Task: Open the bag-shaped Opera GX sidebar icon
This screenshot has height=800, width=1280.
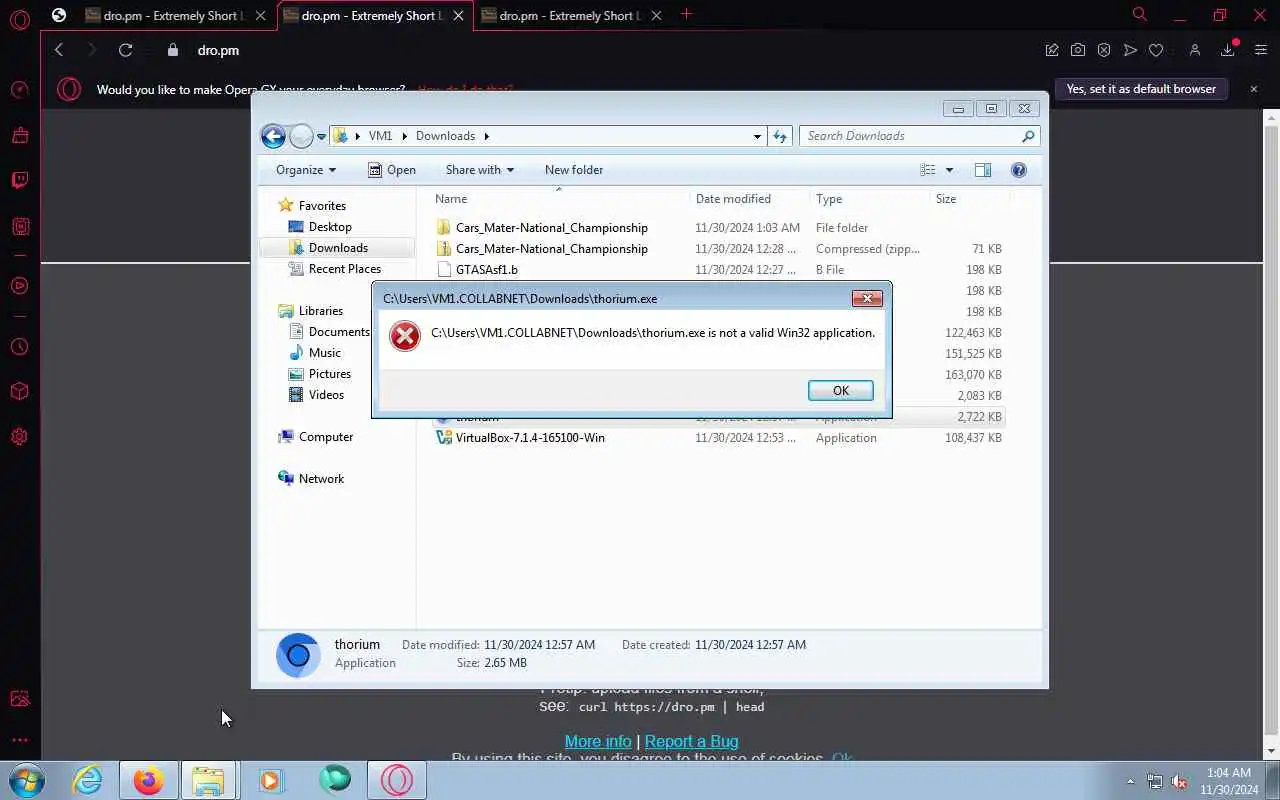Action: point(20,135)
